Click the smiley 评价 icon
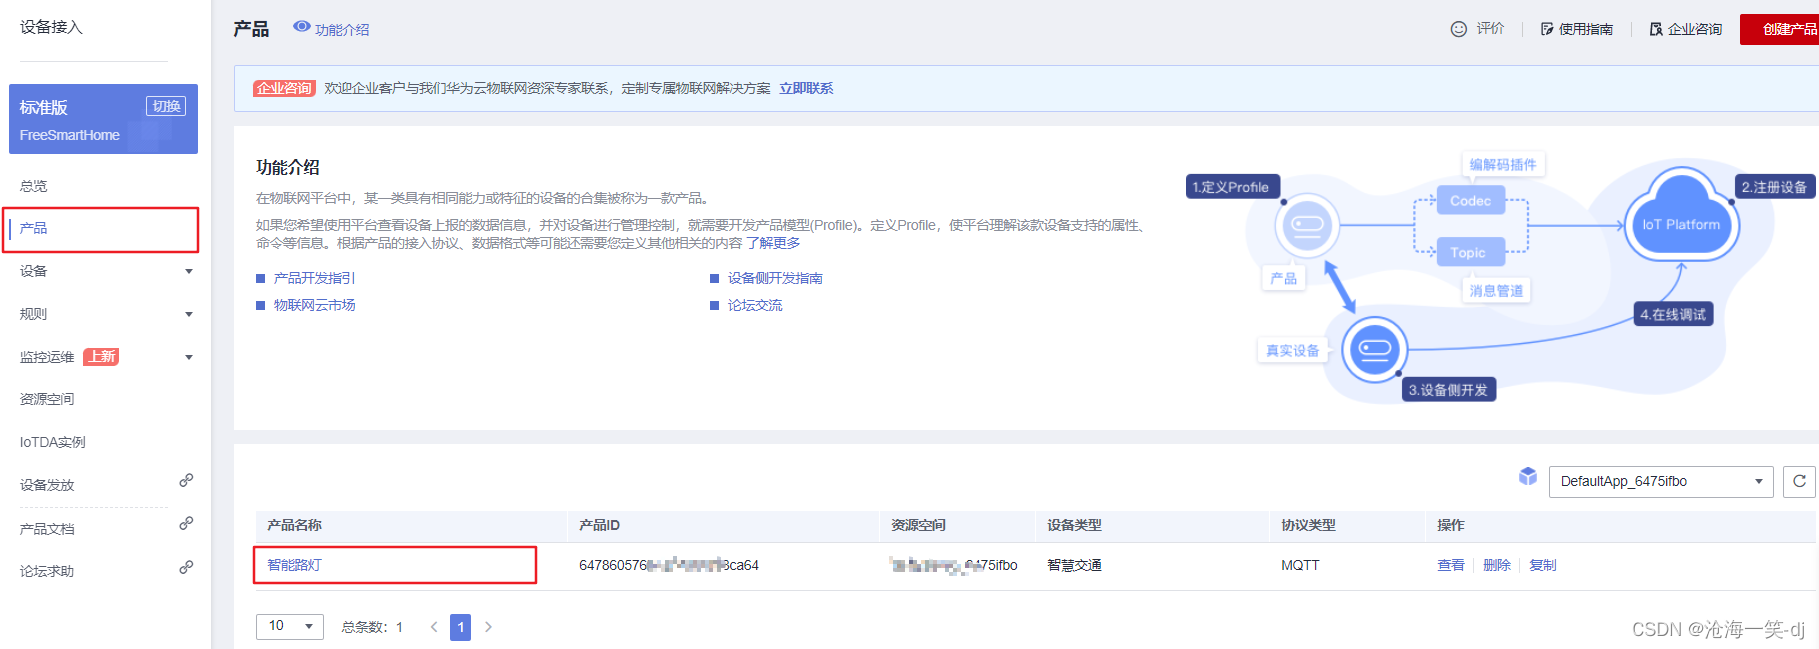This screenshot has height=649, width=1819. [x=1459, y=29]
